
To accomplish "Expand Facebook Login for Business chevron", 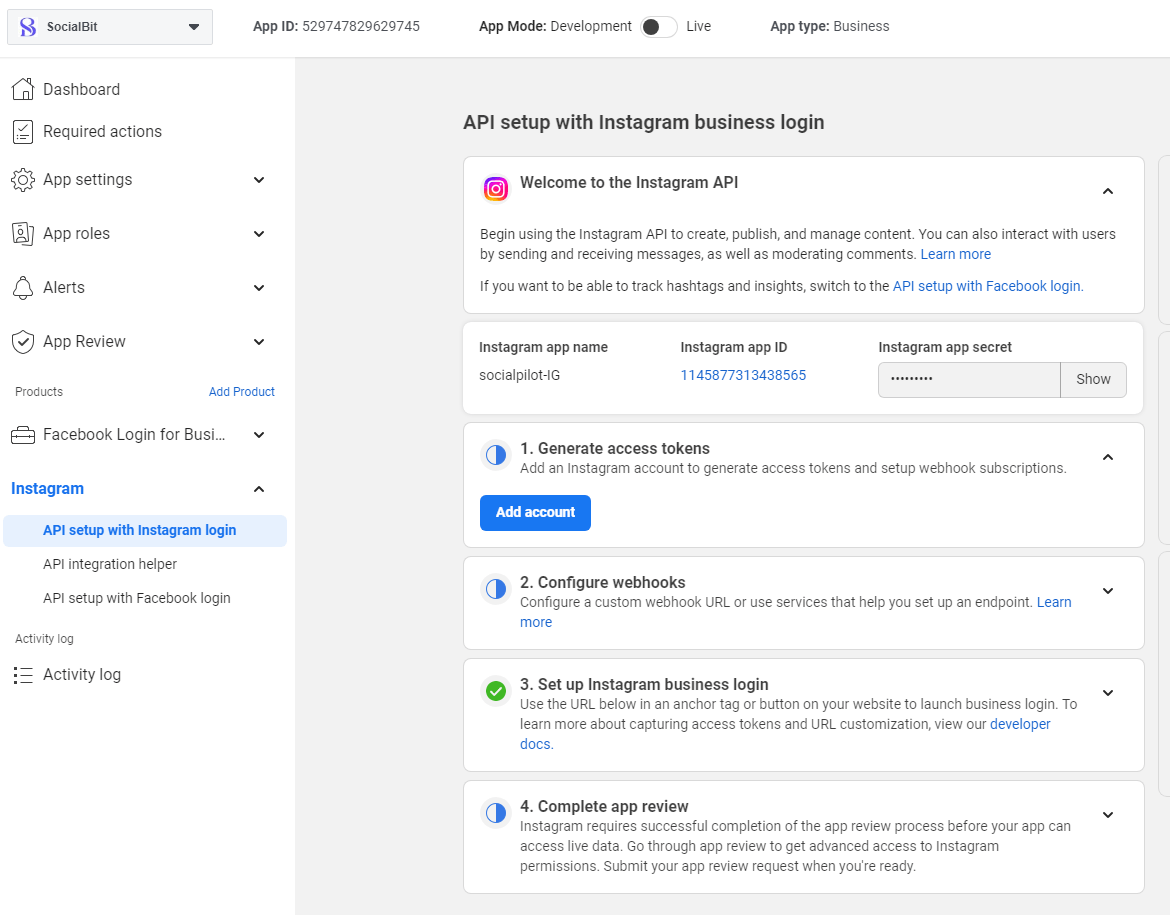I will point(259,434).
